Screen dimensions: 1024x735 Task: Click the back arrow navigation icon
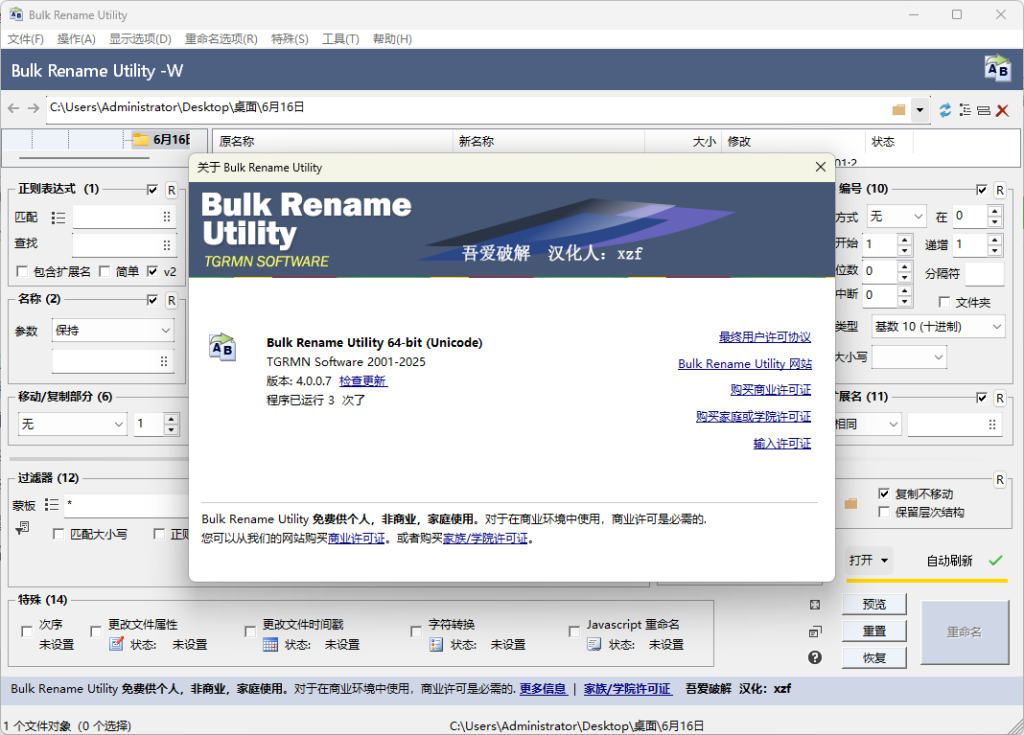13,108
